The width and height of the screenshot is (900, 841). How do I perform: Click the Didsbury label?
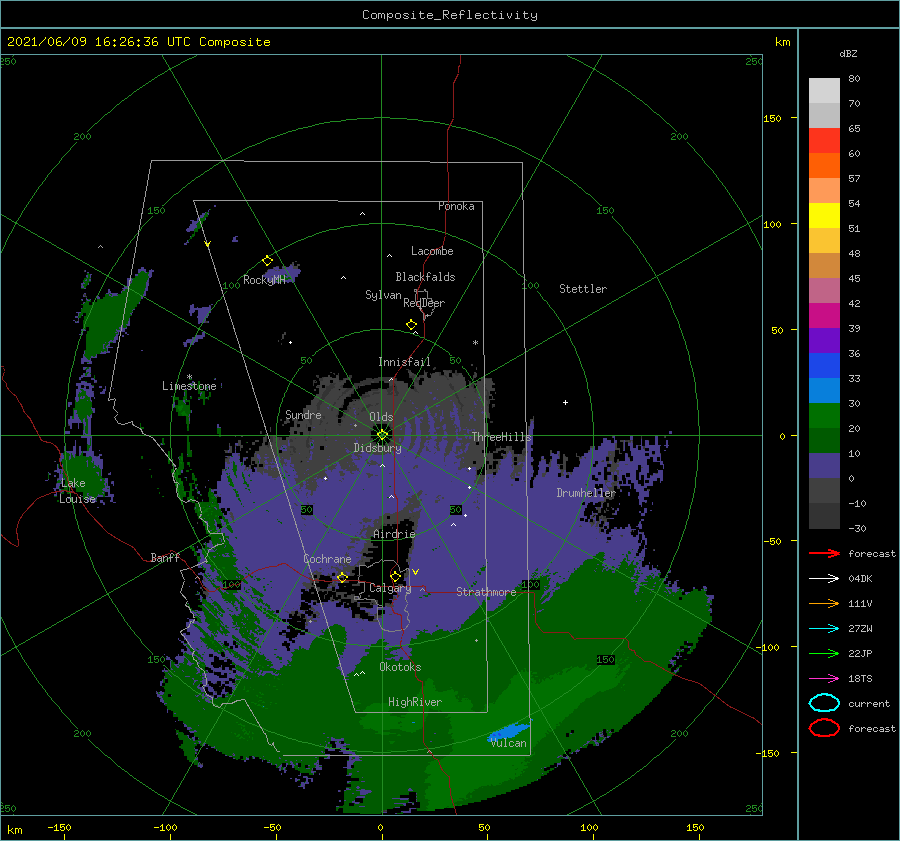click(x=378, y=448)
